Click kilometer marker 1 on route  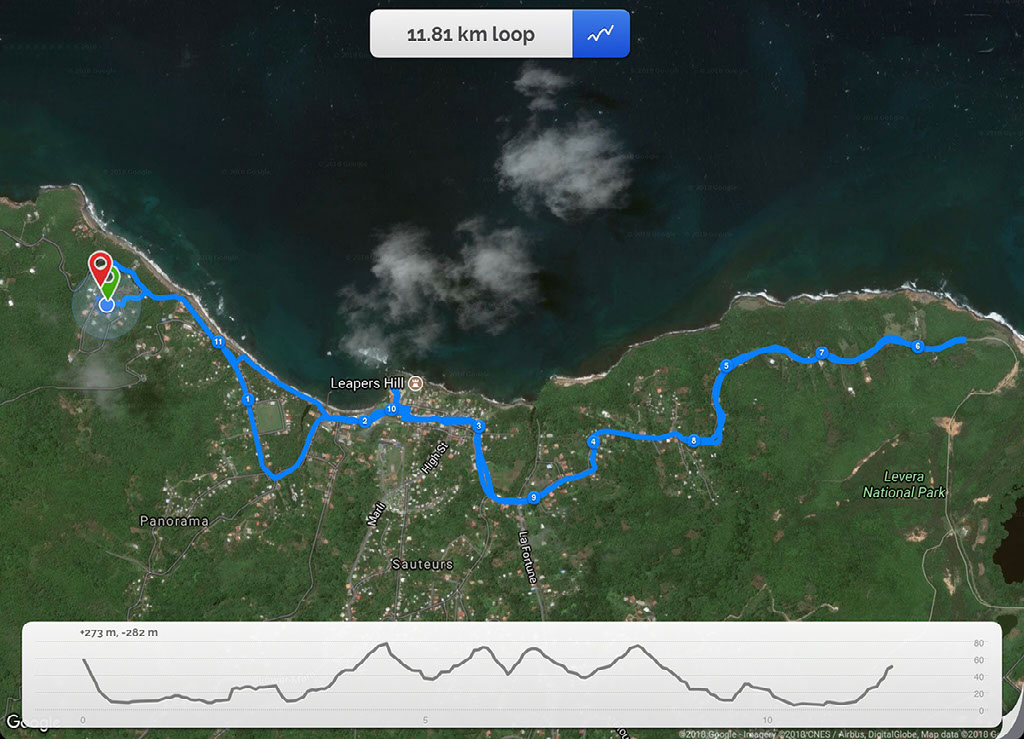pyautogui.click(x=248, y=399)
